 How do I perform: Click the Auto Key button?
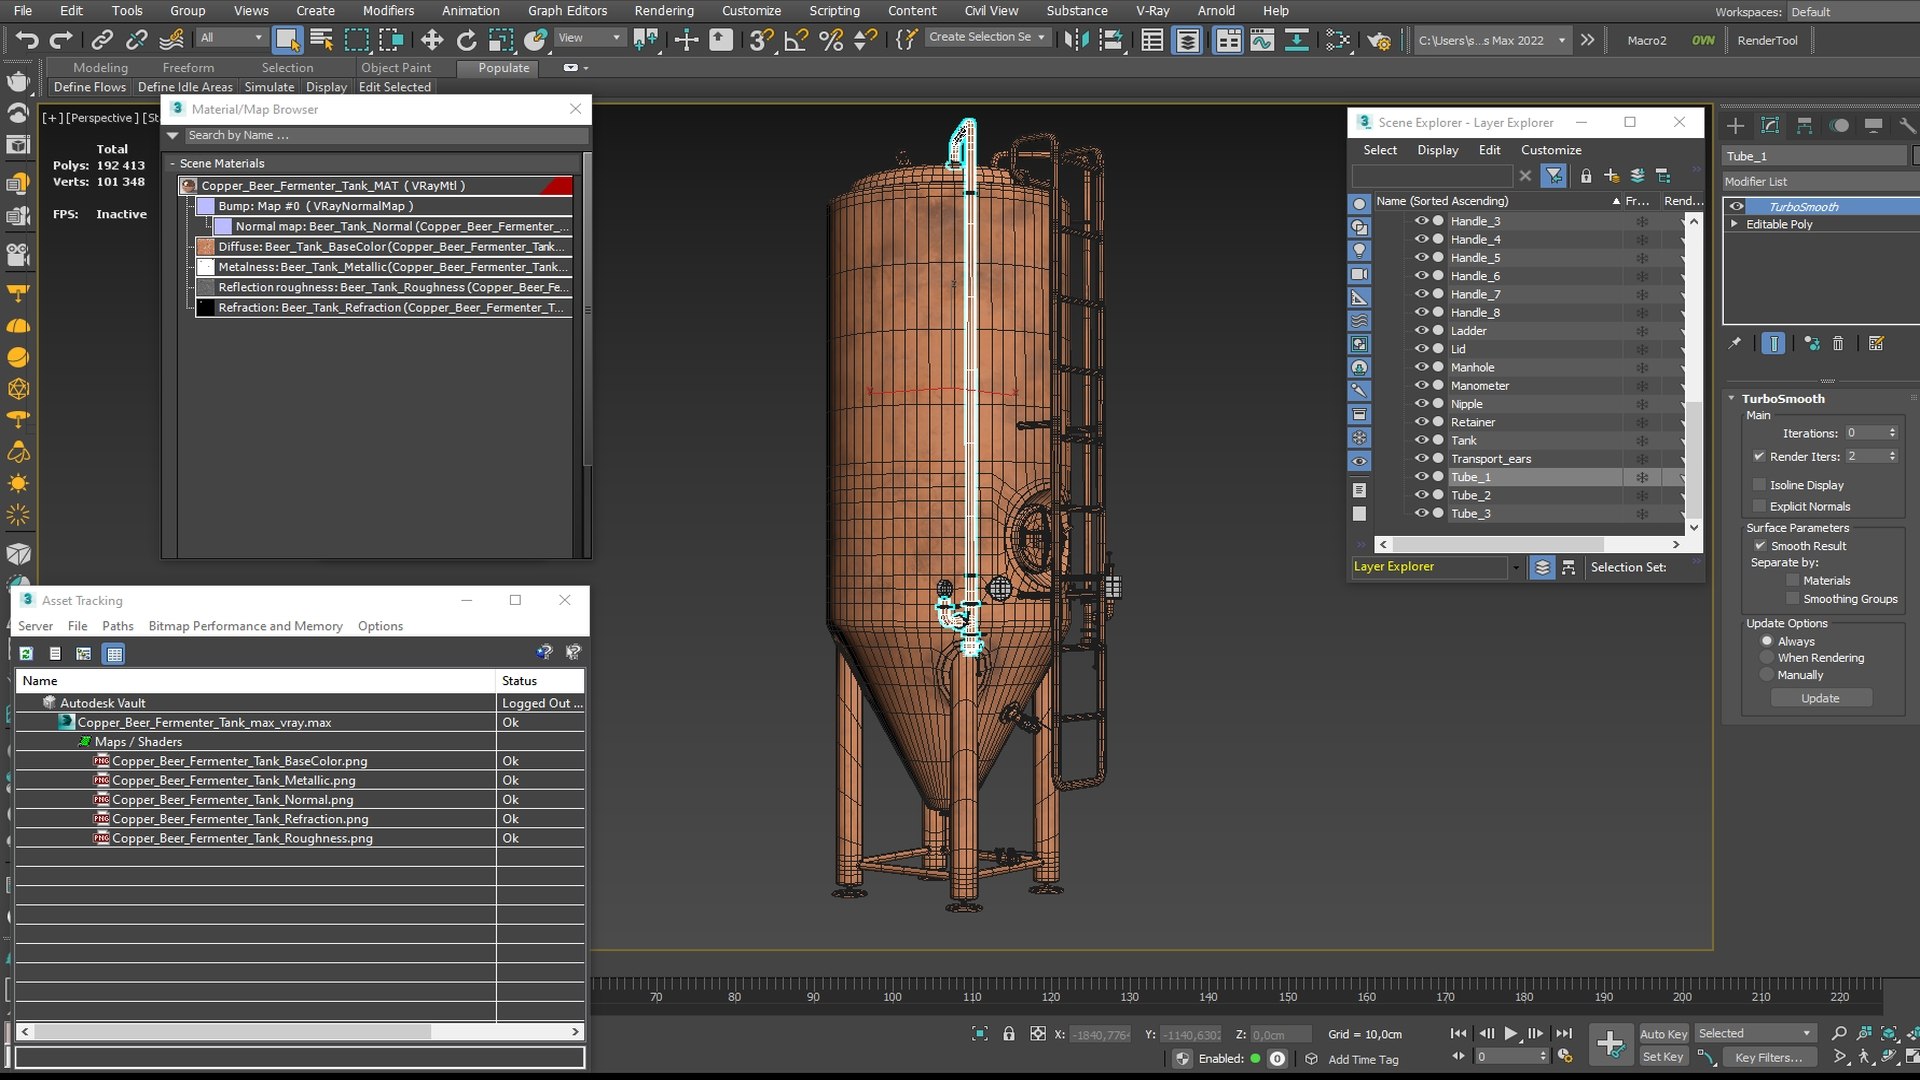point(1664,1034)
